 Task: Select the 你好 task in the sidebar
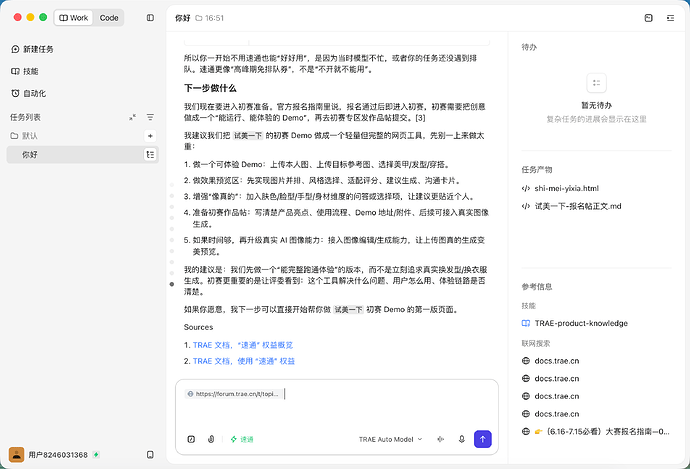[x=82, y=154]
